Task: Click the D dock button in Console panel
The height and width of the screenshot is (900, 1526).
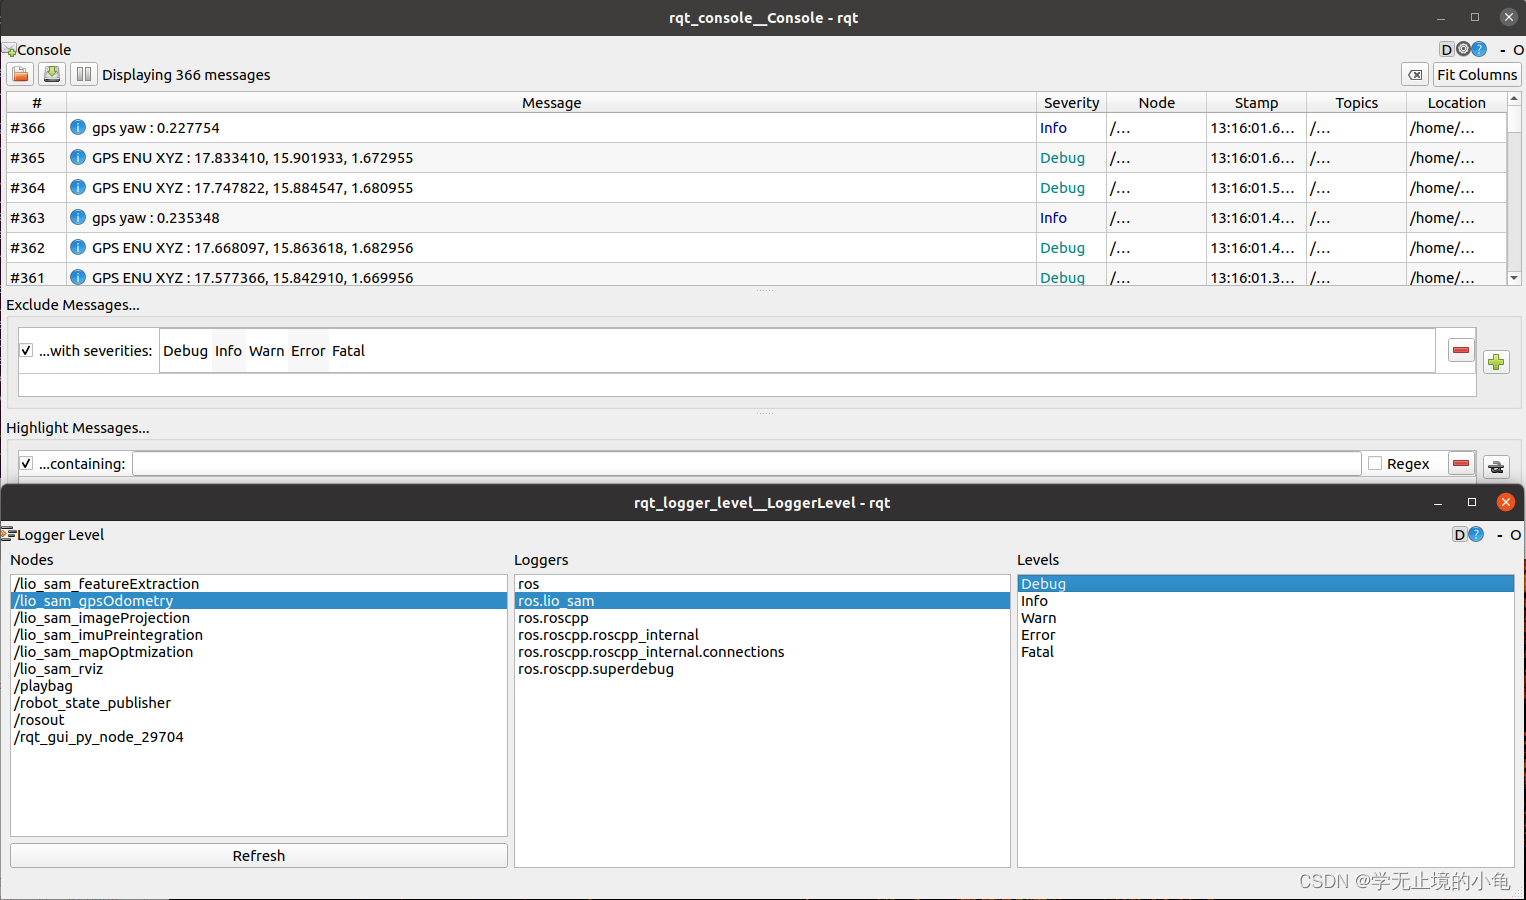Action: pyautogui.click(x=1446, y=49)
